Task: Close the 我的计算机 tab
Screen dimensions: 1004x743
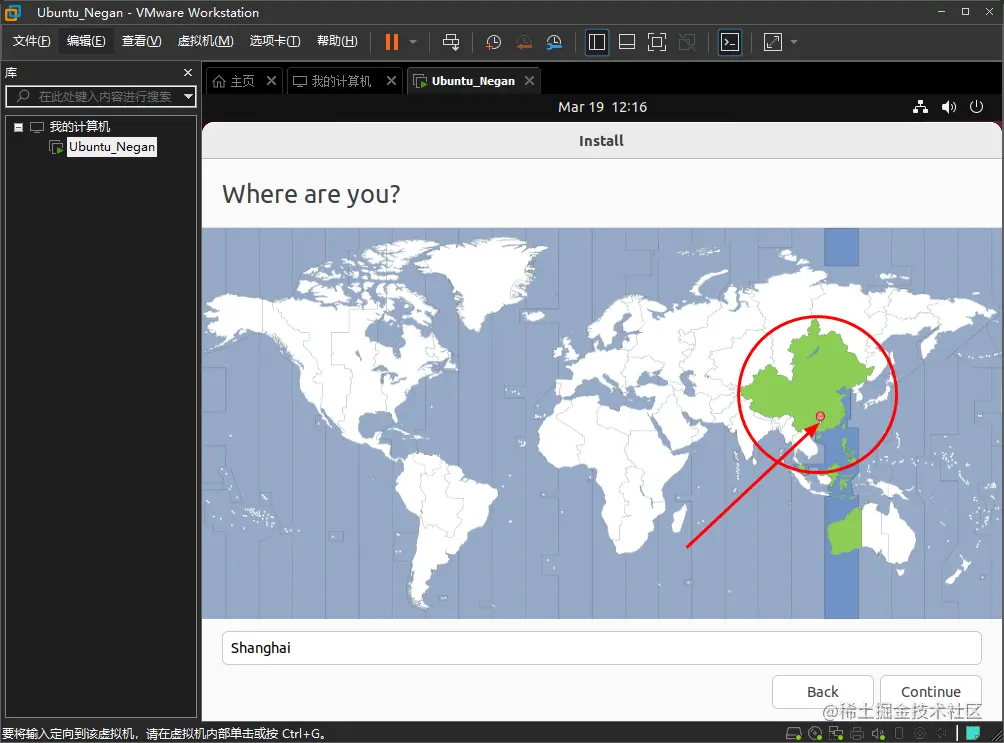Action: click(391, 81)
